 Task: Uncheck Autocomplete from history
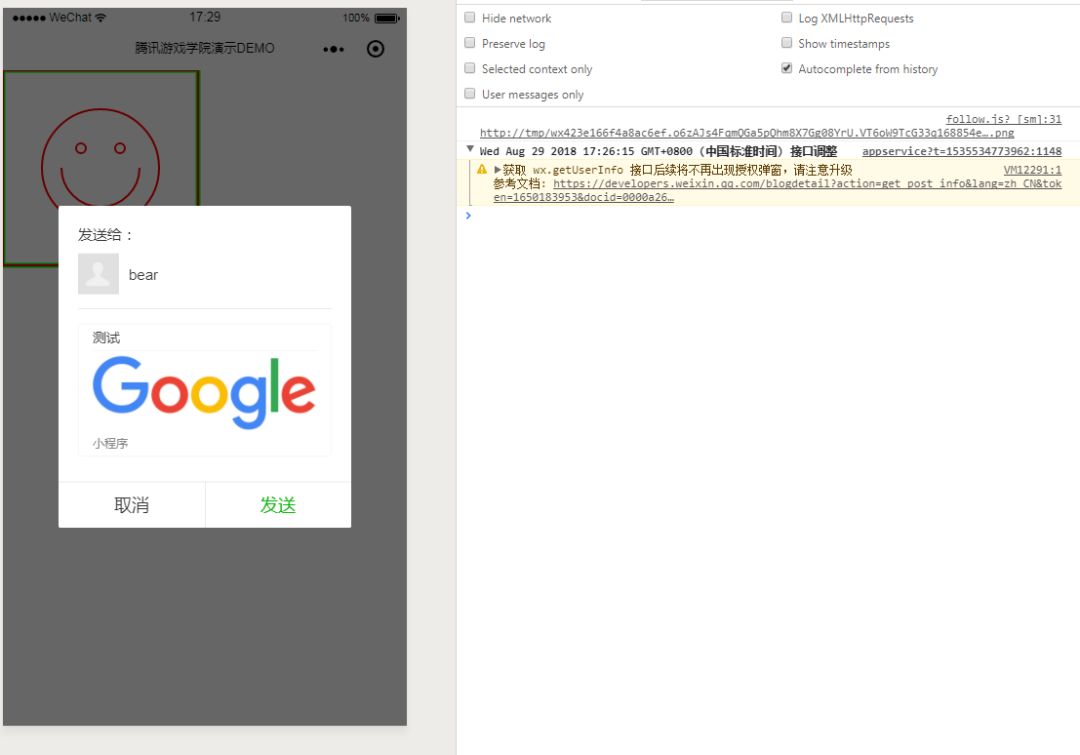pyautogui.click(x=787, y=68)
